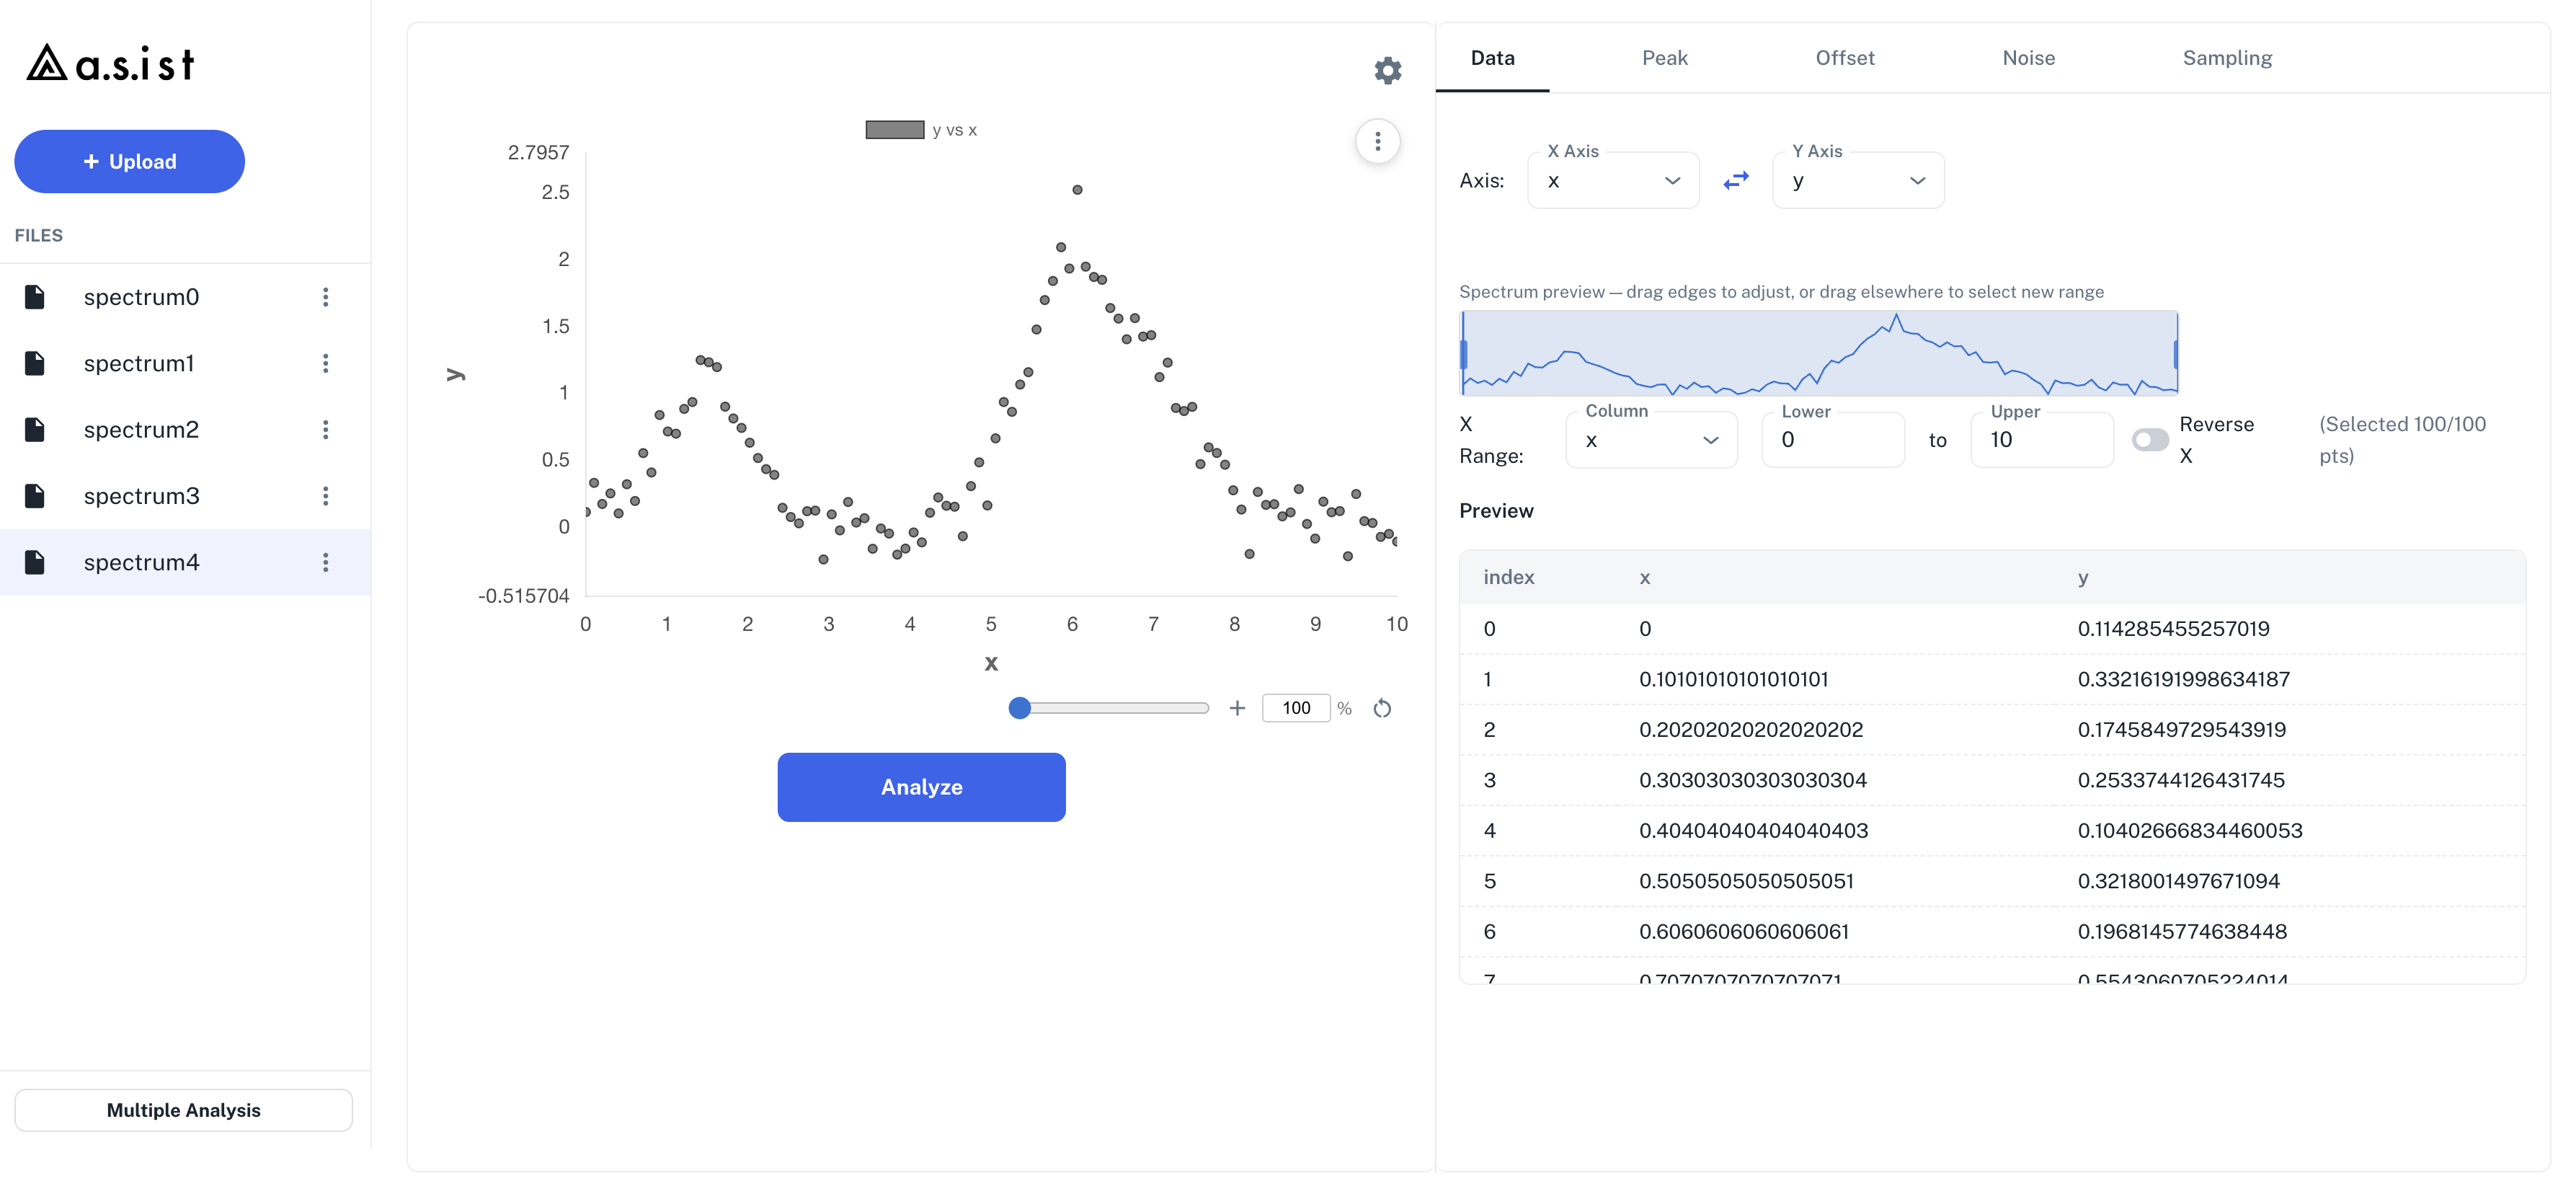Click the Upper range input field
The width and height of the screenshot is (2576, 1194).
pyautogui.click(x=2041, y=440)
